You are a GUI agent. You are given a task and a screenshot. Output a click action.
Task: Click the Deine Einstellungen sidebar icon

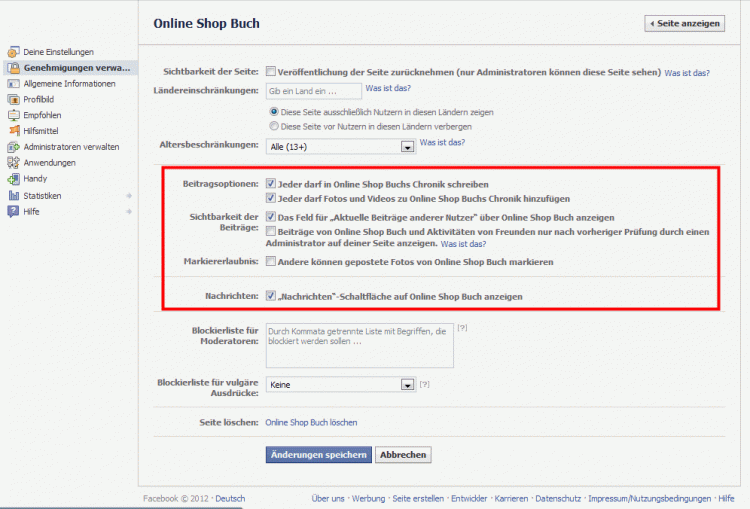pyautogui.click(x=13, y=52)
